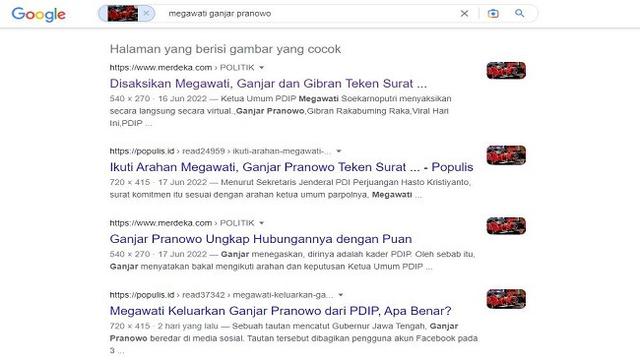Screen dimensions: 640x360
Task: Search by image with the camera icon
Action: tap(493, 13)
